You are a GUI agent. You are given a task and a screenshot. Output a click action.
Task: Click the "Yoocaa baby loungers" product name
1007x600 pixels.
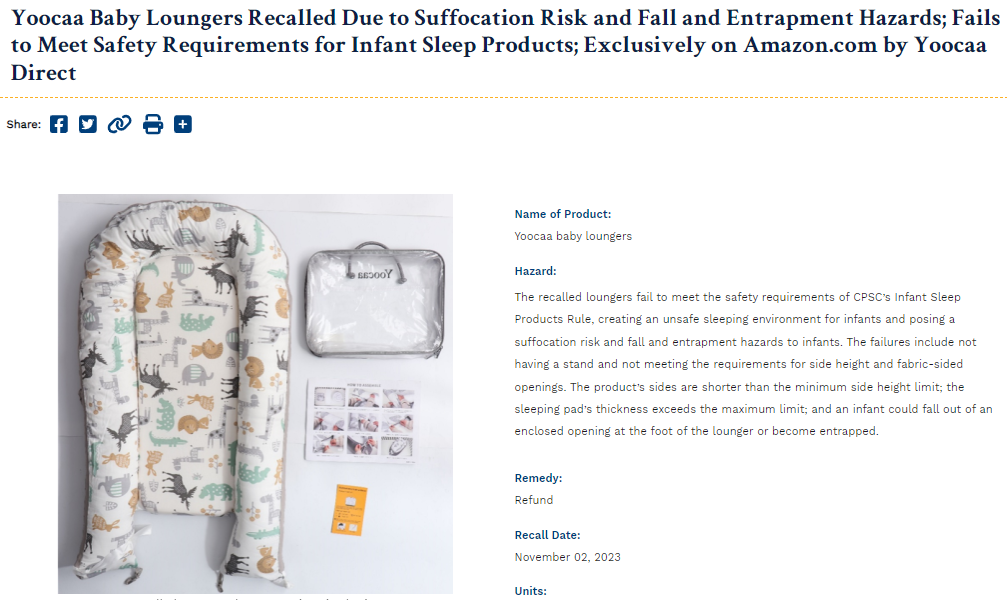pyautogui.click(x=573, y=236)
